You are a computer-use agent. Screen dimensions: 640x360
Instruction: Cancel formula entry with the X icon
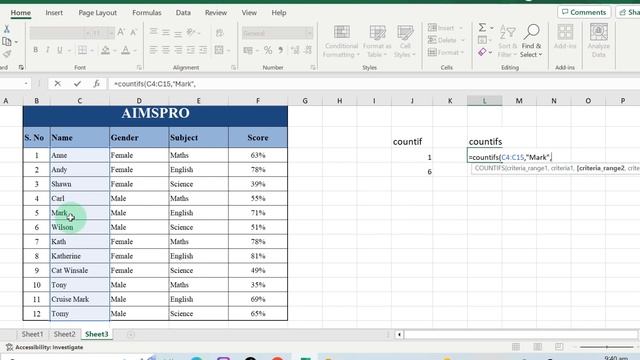[58, 84]
